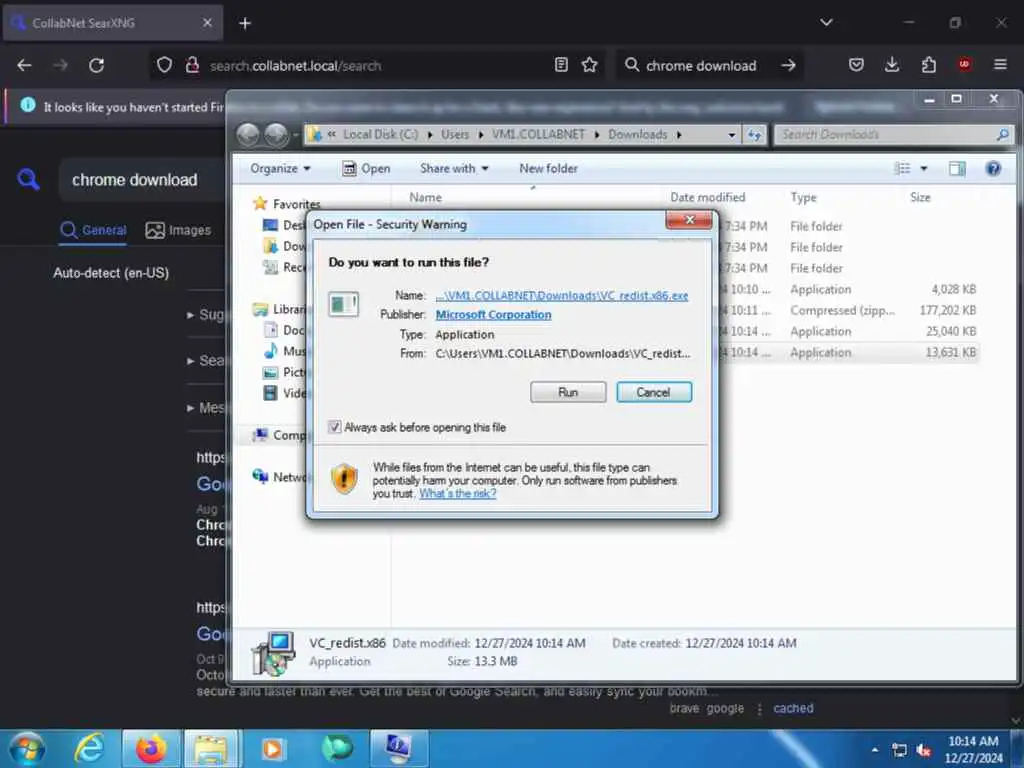Click Favorites in the navigation pane
Viewport: 1024px width, 768px height.
pos(296,204)
